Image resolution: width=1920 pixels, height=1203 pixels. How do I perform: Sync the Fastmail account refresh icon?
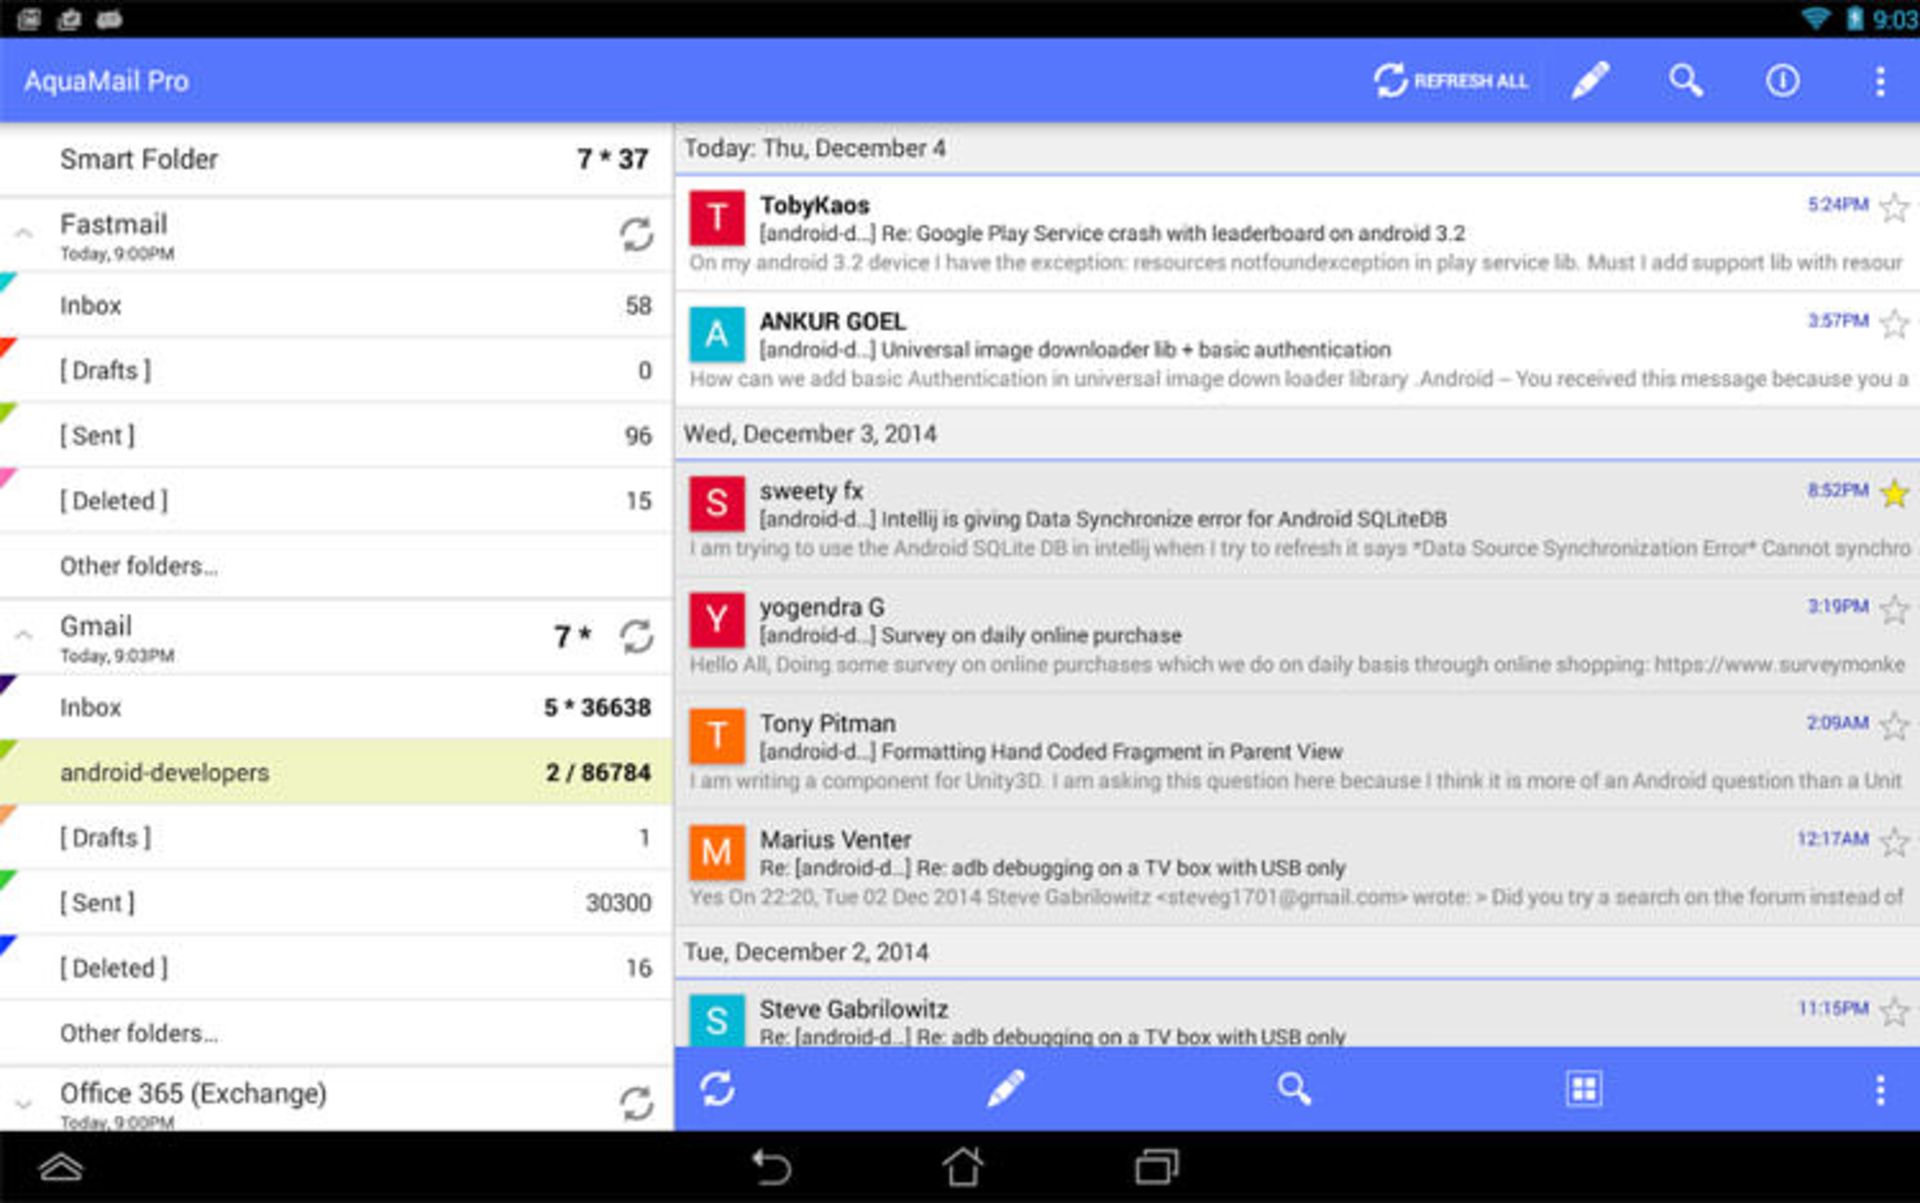[636, 235]
